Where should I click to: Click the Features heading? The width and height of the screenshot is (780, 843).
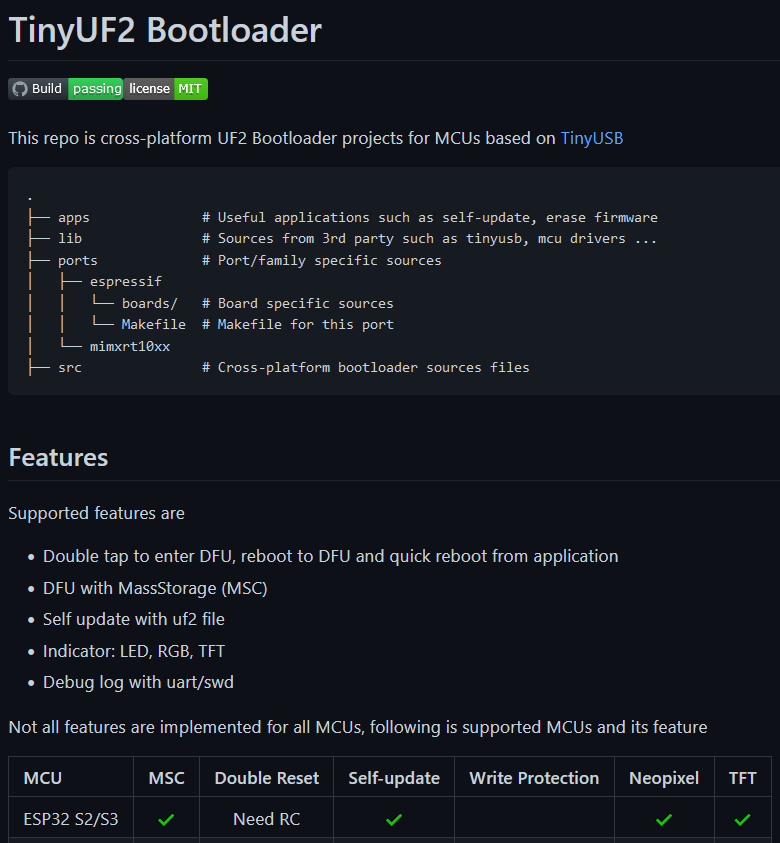point(58,458)
